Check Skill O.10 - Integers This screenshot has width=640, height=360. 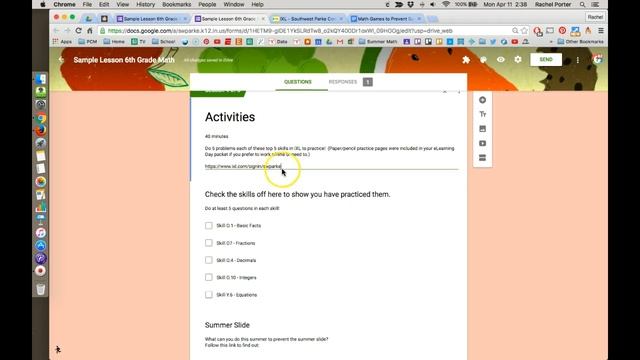[209, 277]
